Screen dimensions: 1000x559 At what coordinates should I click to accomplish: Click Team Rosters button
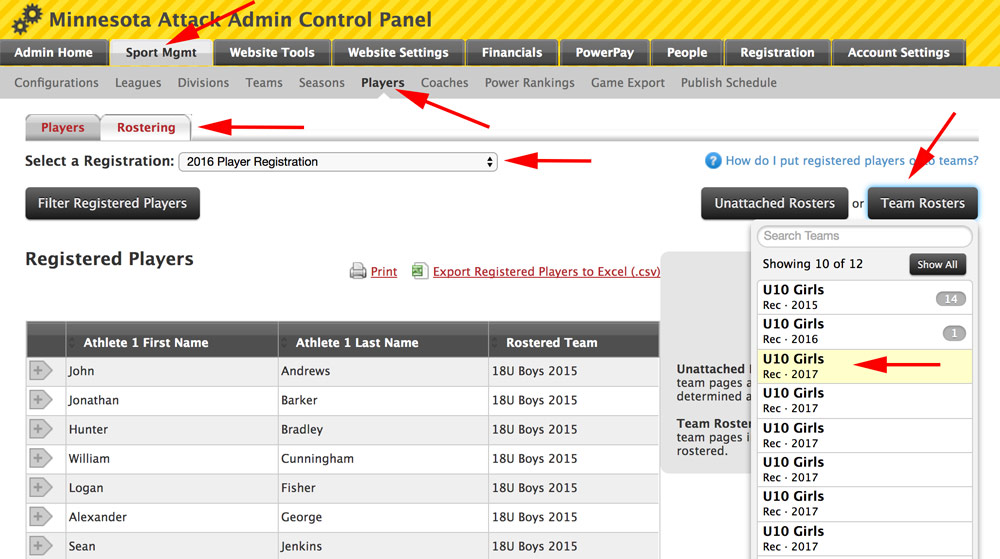923,203
